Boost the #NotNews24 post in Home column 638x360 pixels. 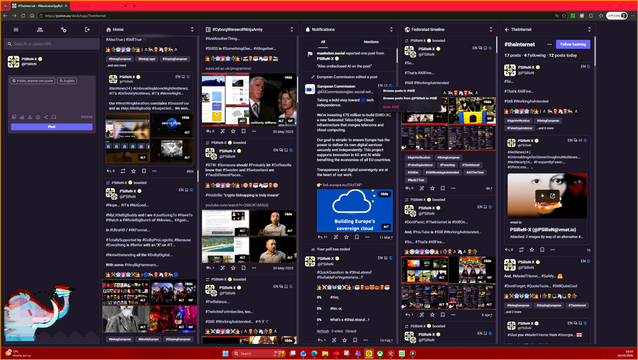[123, 171]
